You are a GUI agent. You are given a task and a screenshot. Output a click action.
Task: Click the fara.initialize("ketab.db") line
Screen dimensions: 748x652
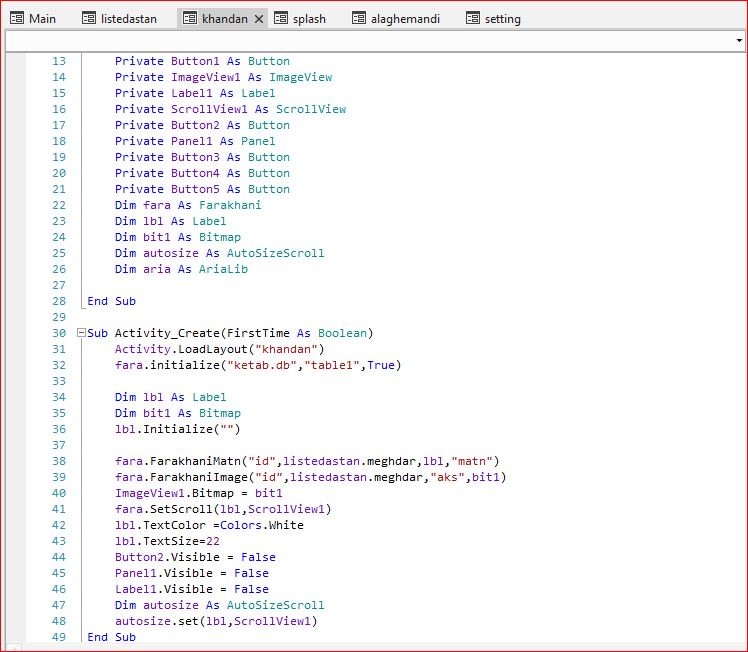pyautogui.click(x=258, y=365)
